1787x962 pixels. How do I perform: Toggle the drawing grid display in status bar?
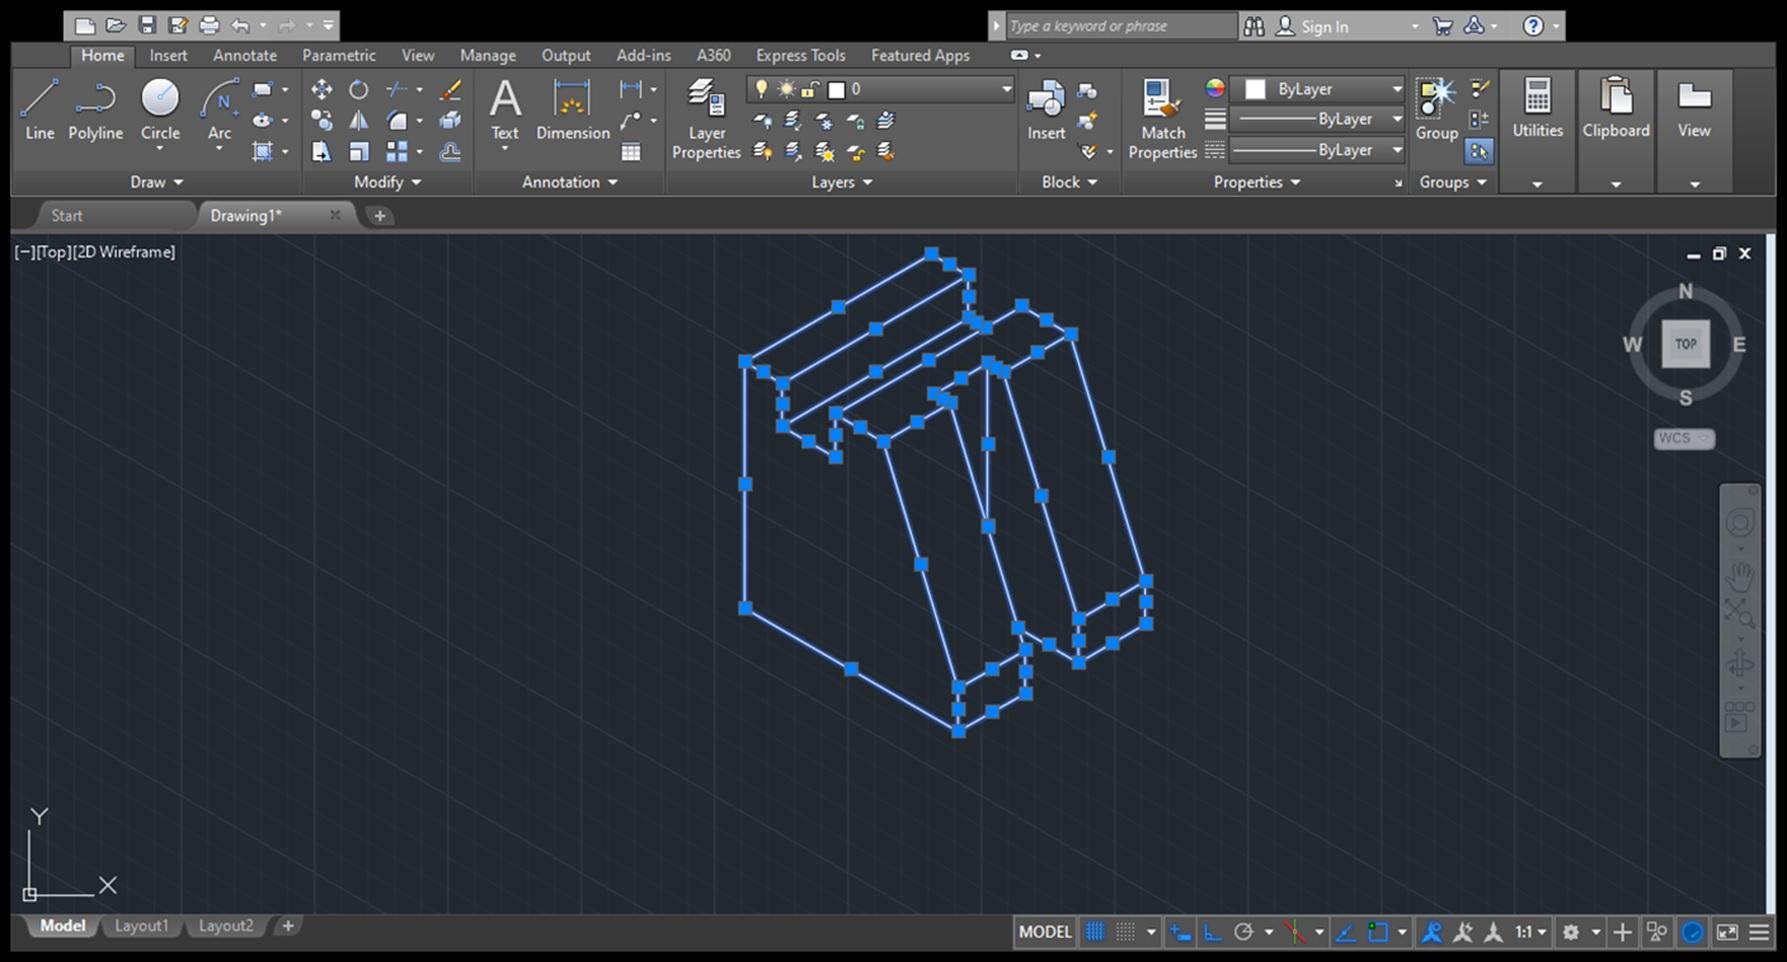(x=1095, y=932)
